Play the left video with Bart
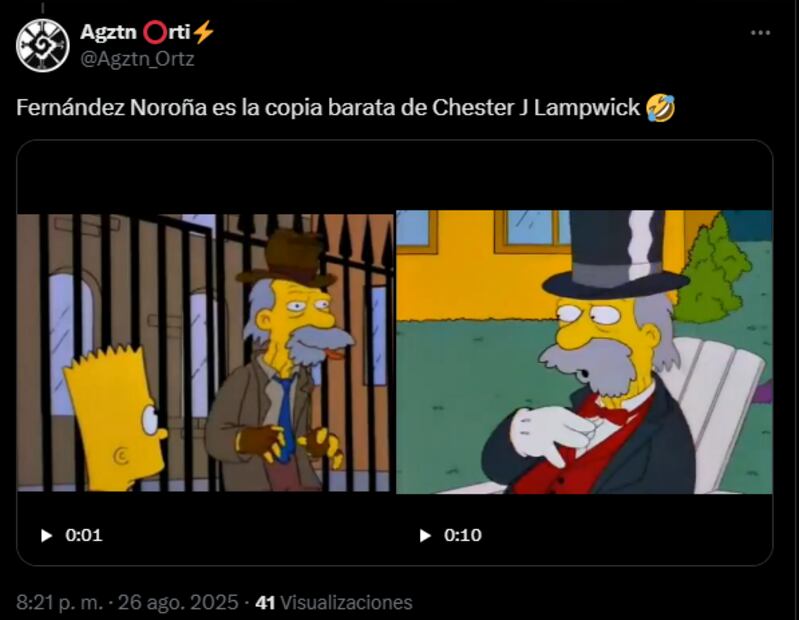Screen dimensions: 799x620 [46, 535]
